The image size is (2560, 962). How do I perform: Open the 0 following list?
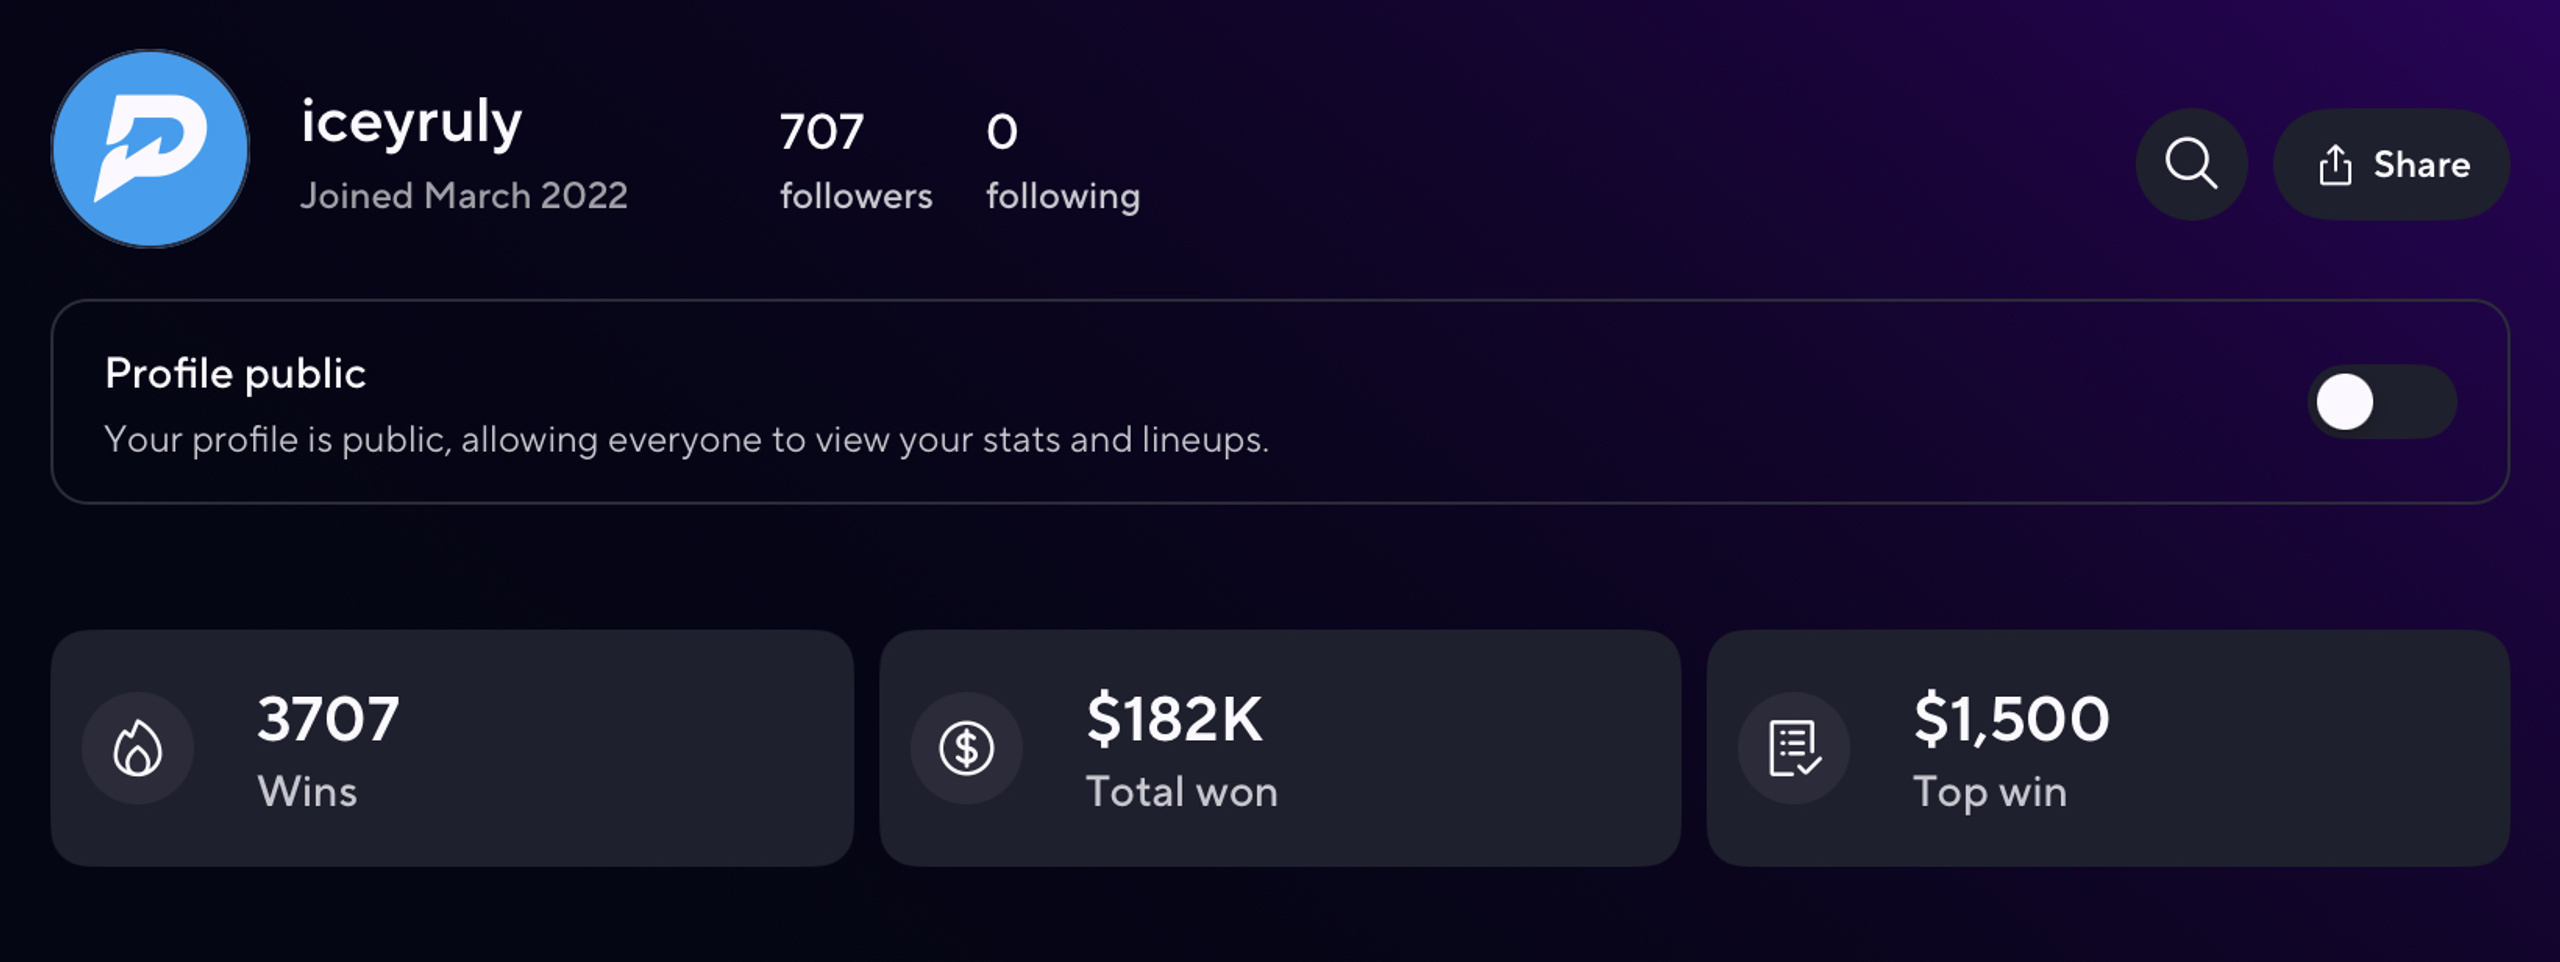(1063, 161)
